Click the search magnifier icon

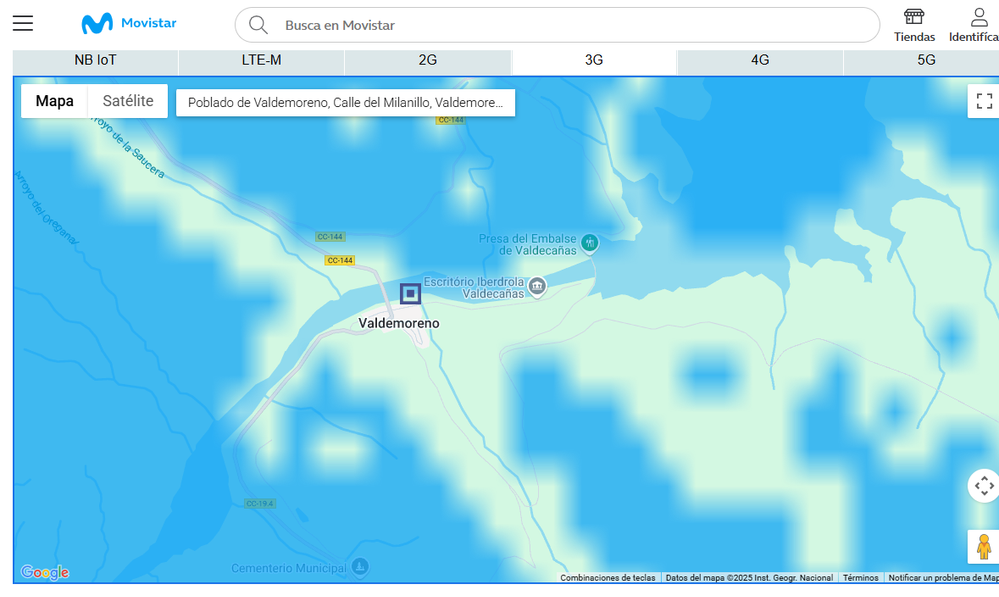pyautogui.click(x=258, y=25)
